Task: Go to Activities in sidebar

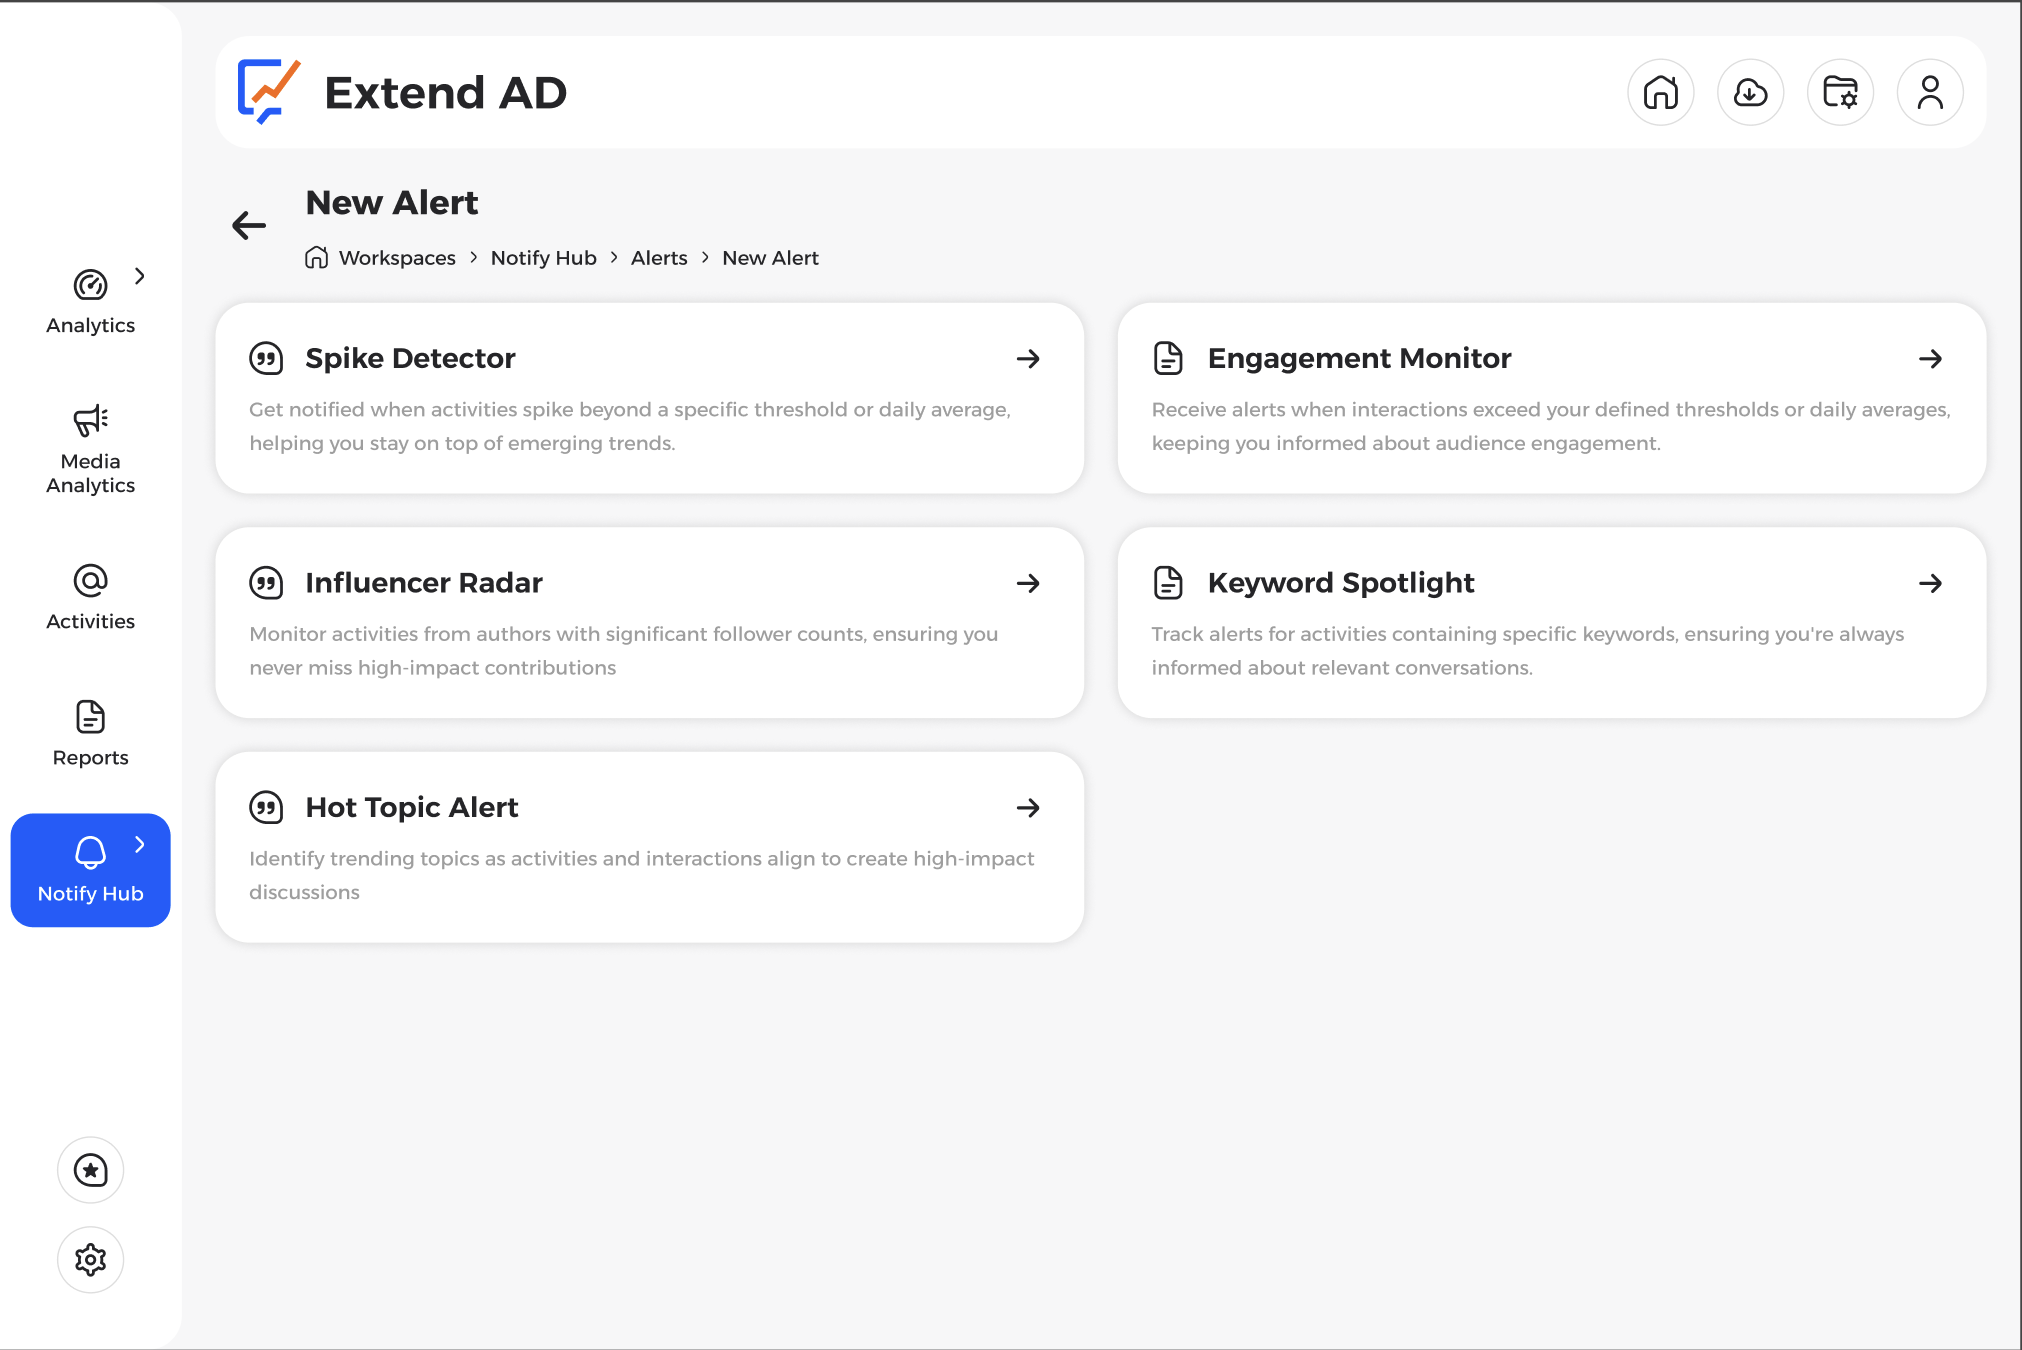Action: pos(90,598)
